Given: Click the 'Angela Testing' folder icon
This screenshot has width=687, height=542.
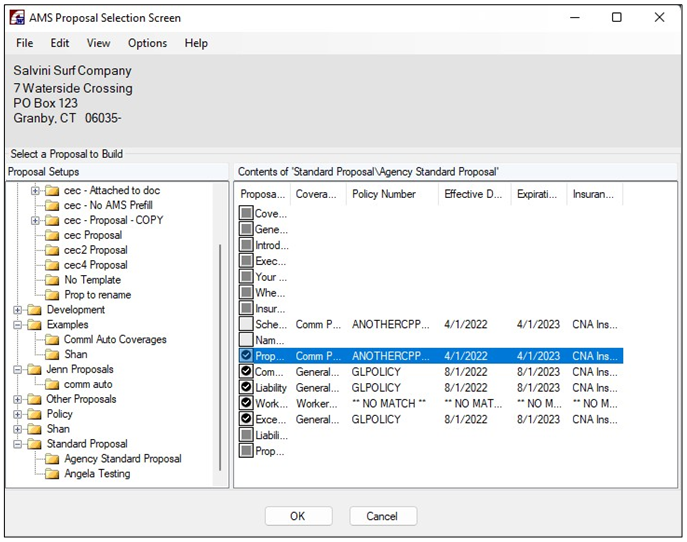Looking at the screenshot, I should pos(52,474).
